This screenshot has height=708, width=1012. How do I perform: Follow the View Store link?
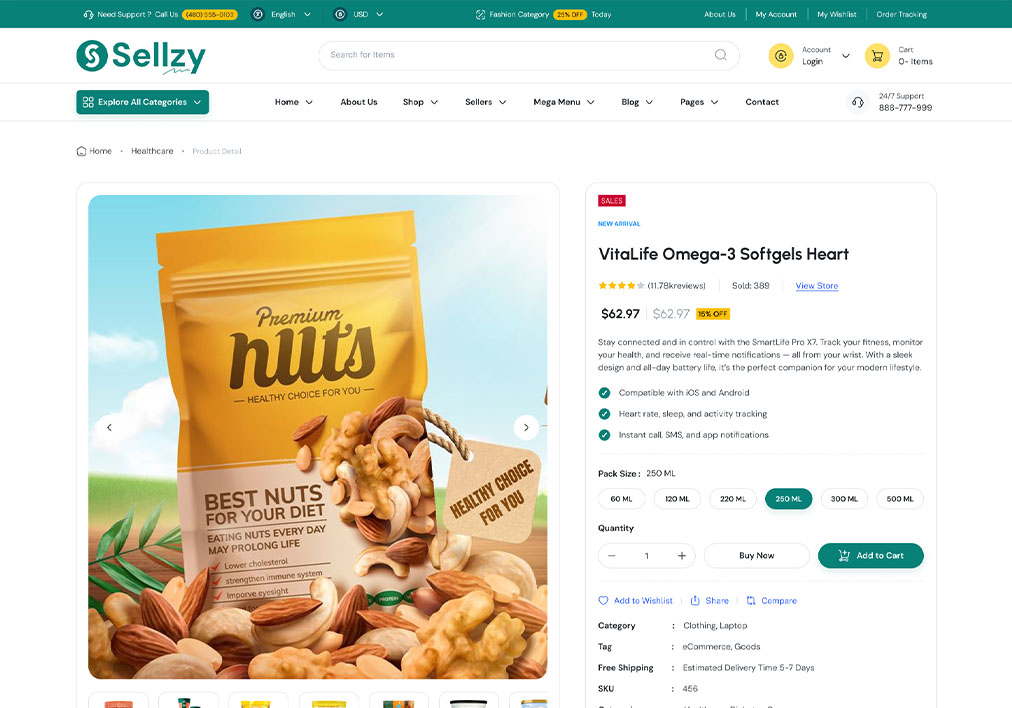pos(816,286)
